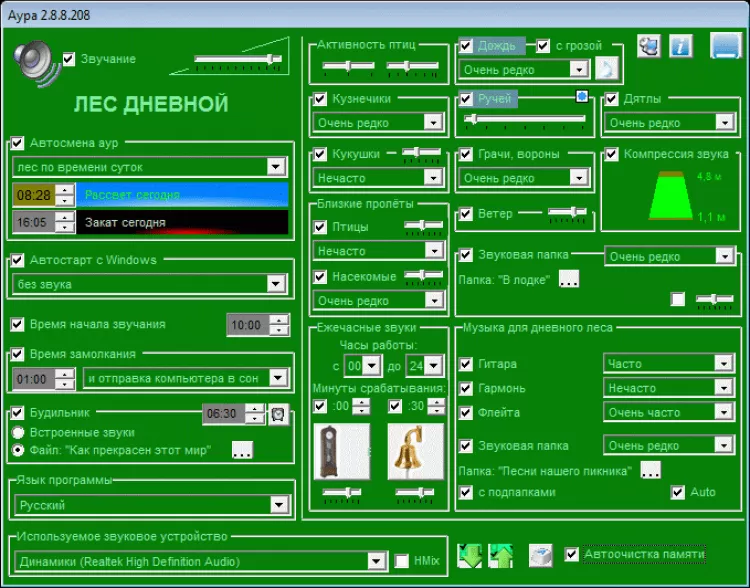750x588 pixels.
Task: Toggle the Время замолкания checkbox
Action: tap(18, 354)
